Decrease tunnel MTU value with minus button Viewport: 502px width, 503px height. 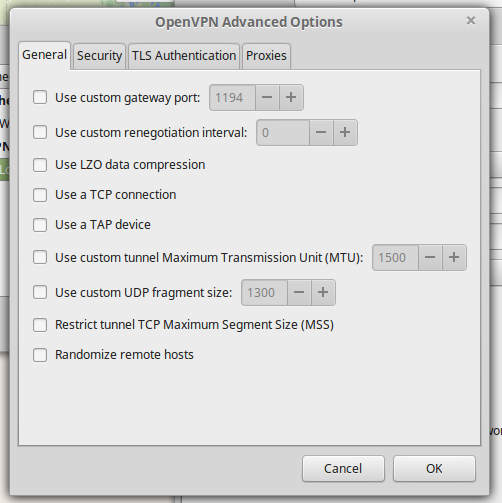pos(430,257)
